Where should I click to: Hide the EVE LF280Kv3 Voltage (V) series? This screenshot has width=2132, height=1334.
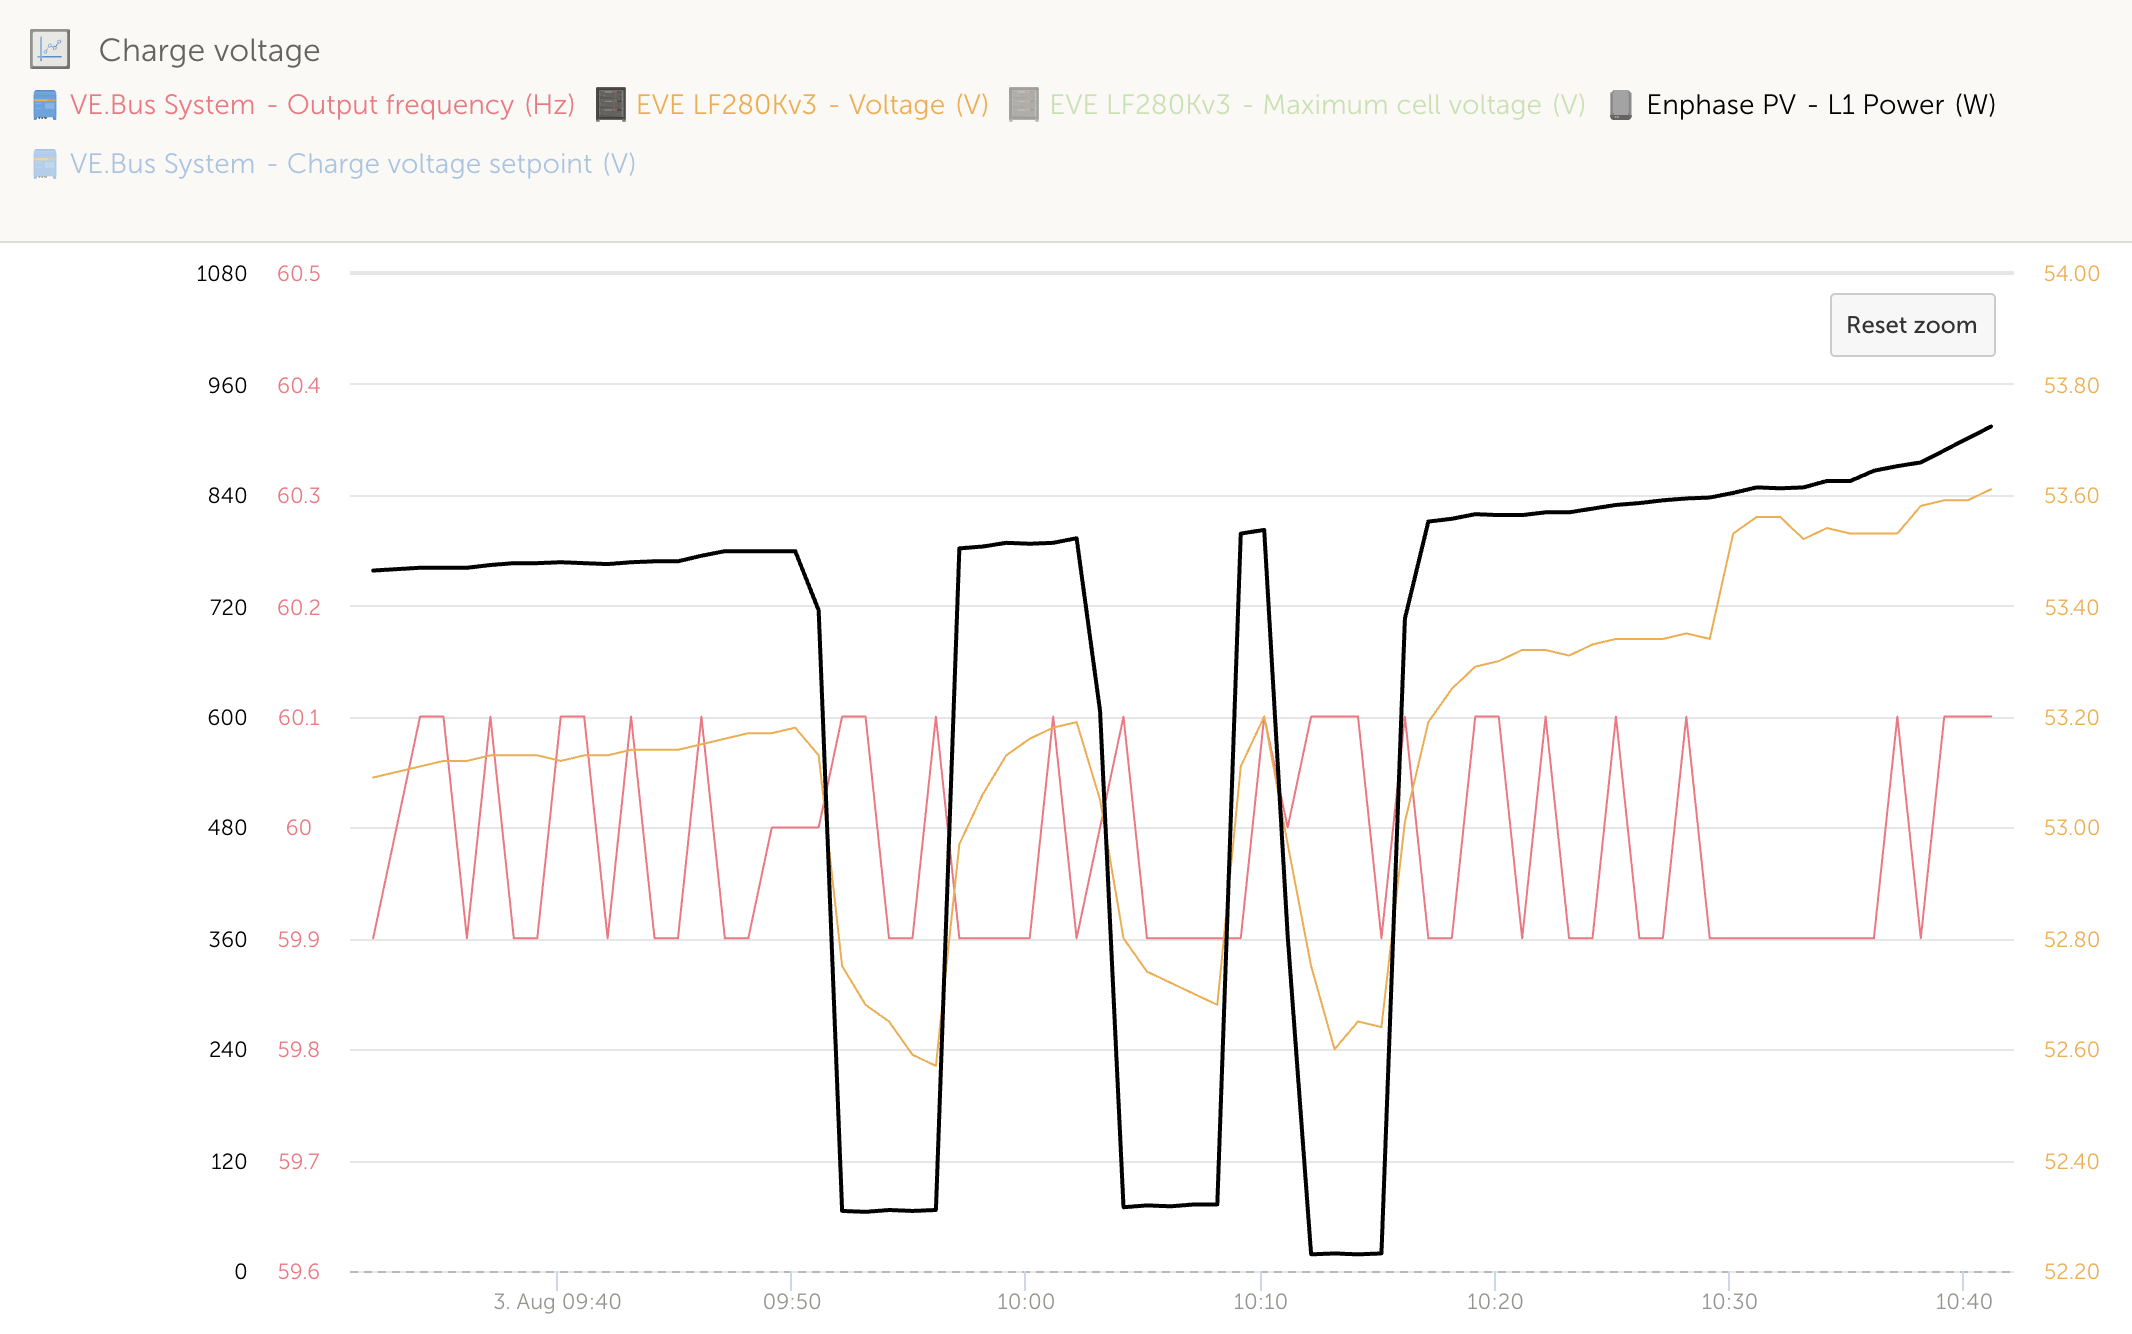pos(811,105)
